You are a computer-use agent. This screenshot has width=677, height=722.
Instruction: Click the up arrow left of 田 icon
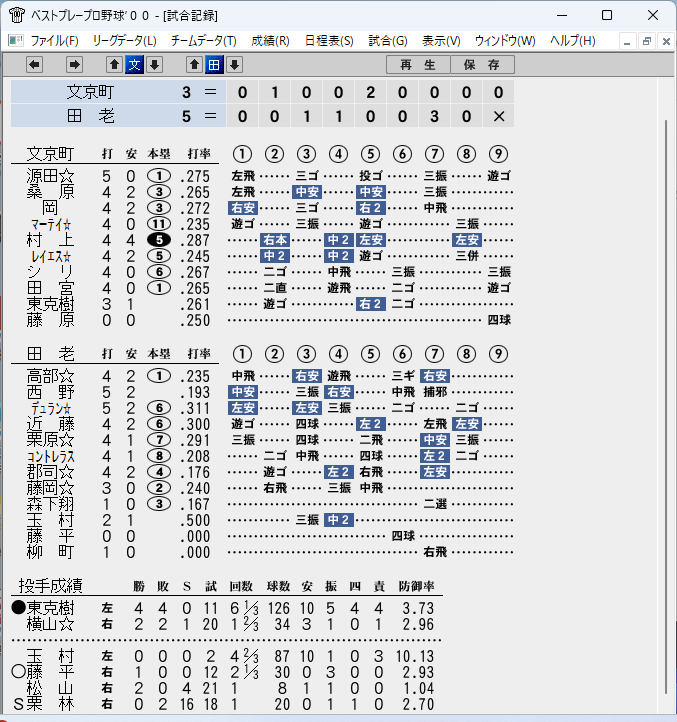(x=194, y=65)
